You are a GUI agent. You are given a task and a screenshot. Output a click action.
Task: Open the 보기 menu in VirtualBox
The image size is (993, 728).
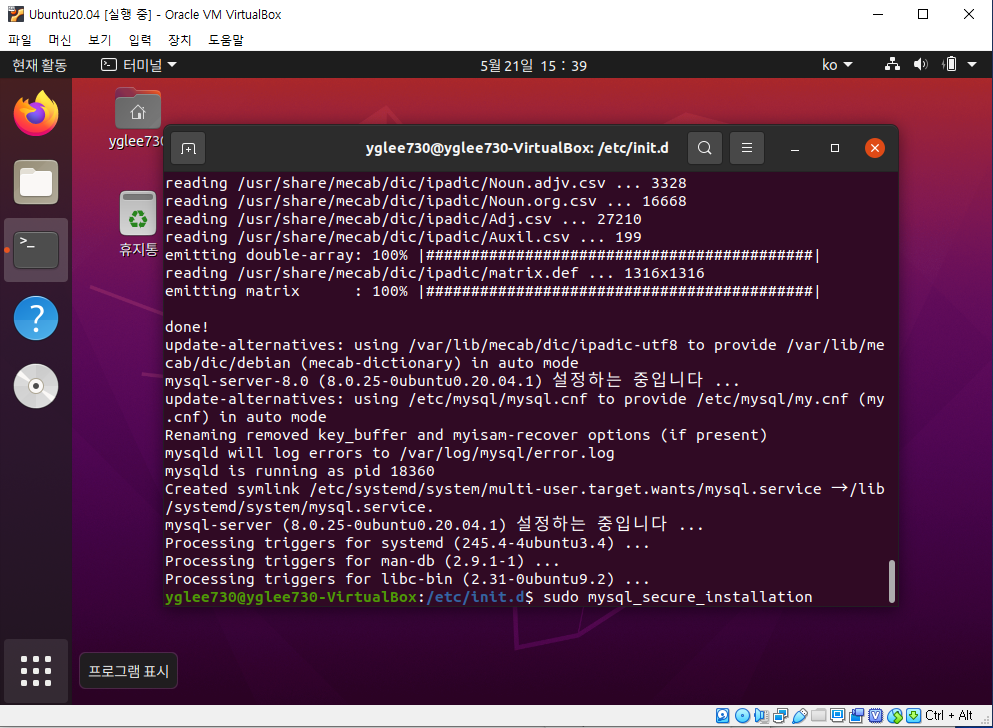[99, 40]
